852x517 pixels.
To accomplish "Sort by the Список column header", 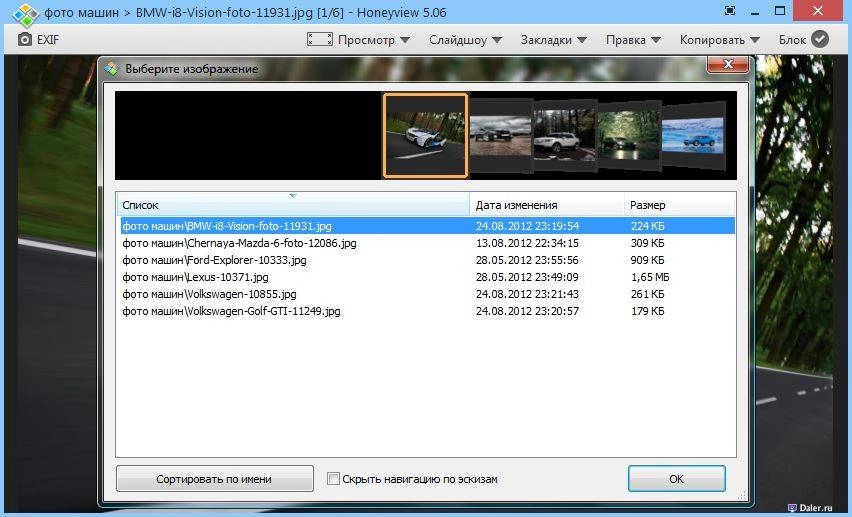I will 293,205.
